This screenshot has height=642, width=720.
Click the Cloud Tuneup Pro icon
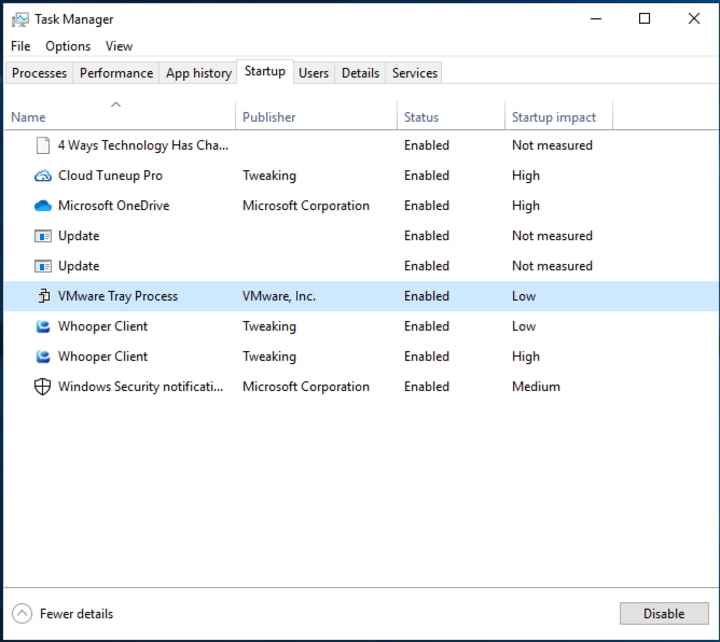pyautogui.click(x=43, y=175)
